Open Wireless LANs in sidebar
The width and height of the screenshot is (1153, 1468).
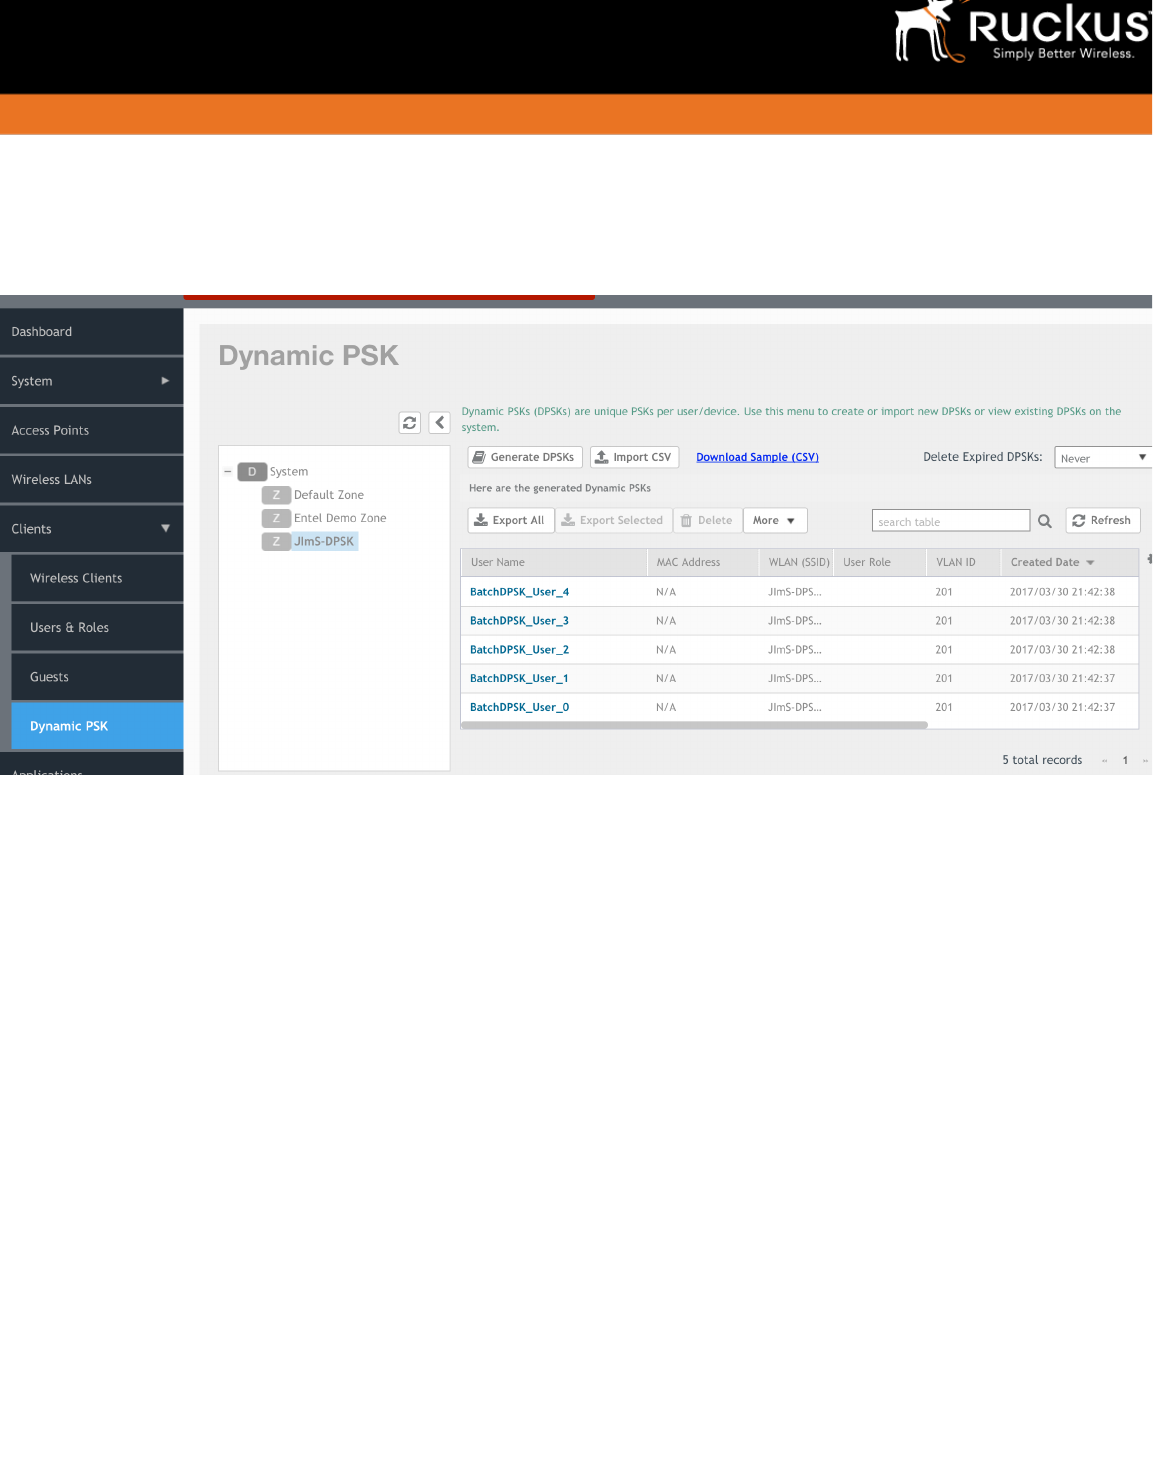pos(92,480)
